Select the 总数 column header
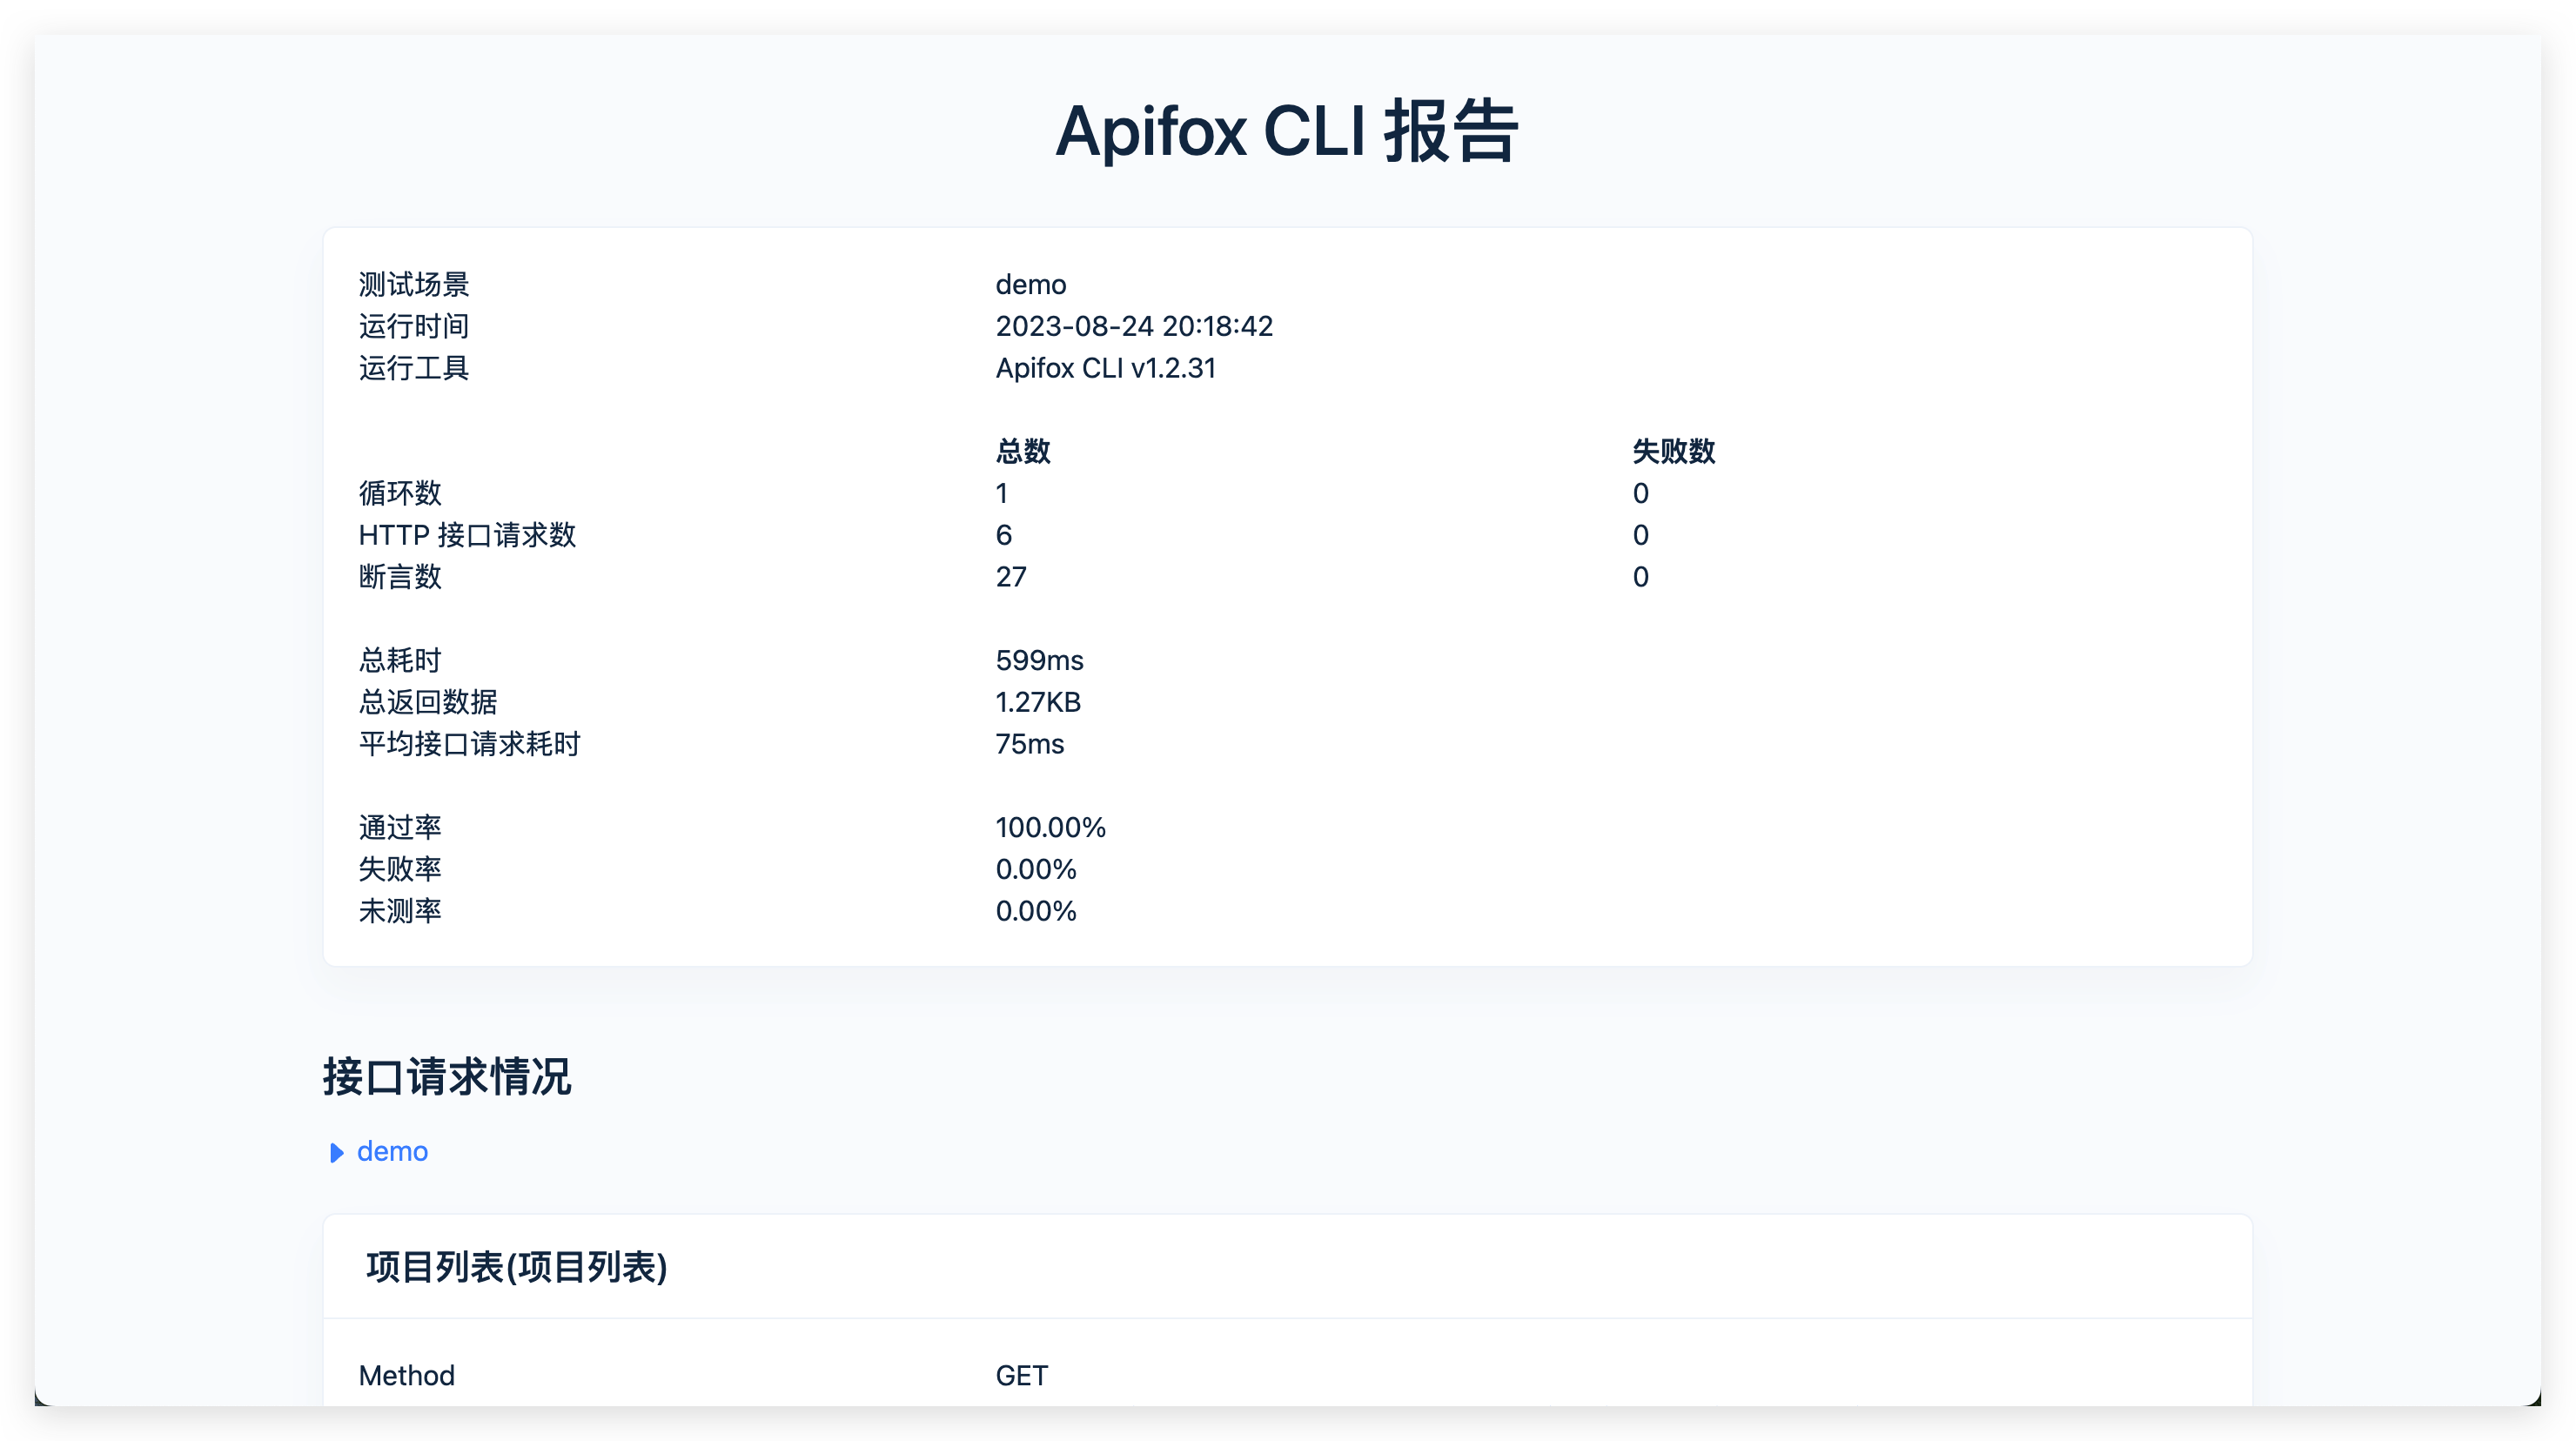This screenshot has width=2576, height=1441. click(1023, 451)
